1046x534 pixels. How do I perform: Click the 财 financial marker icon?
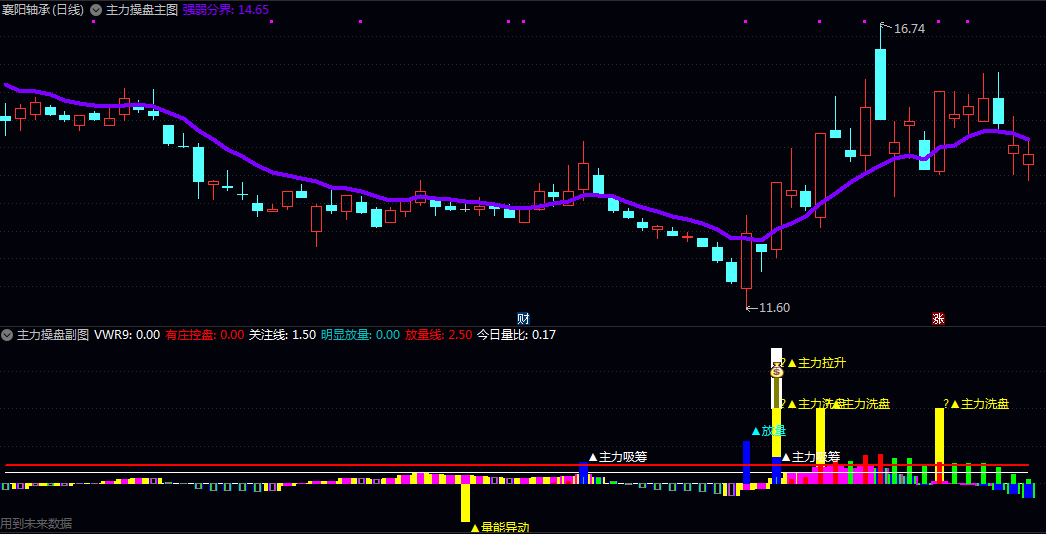524,318
